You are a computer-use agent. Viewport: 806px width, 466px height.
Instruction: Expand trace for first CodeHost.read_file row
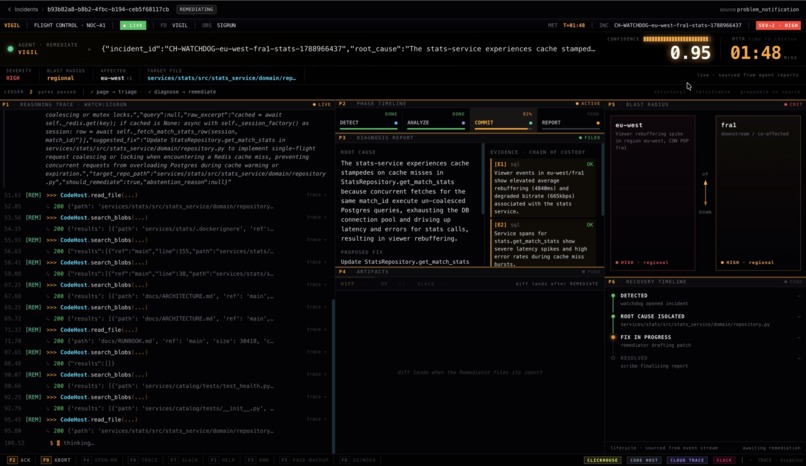(314, 195)
